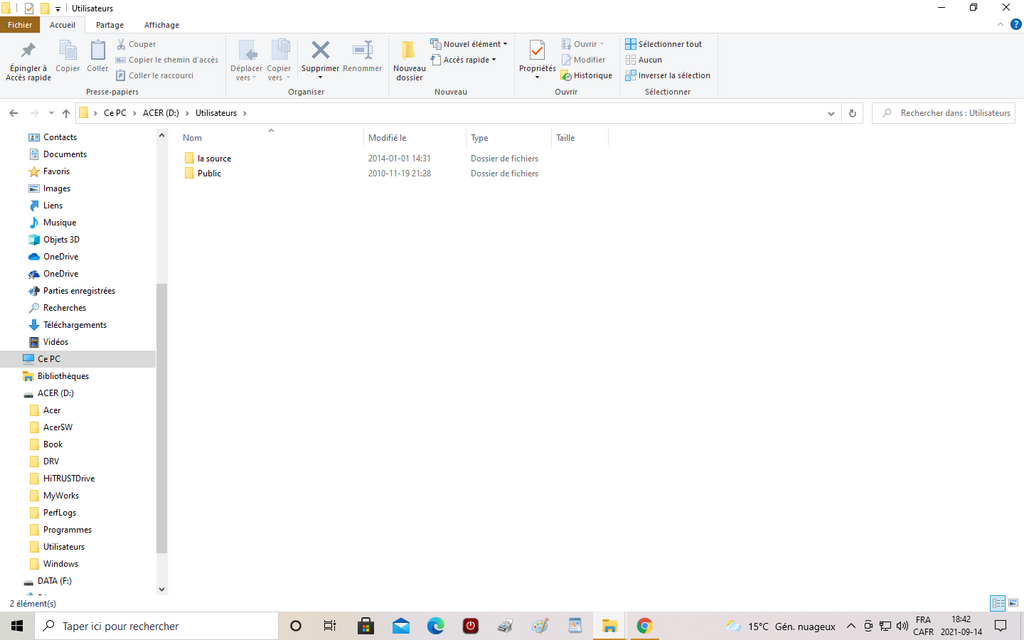Viewport: 1024px width, 640px height.
Task: Launch Microsoft Edge from the taskbar
Action: click(436, 626)
